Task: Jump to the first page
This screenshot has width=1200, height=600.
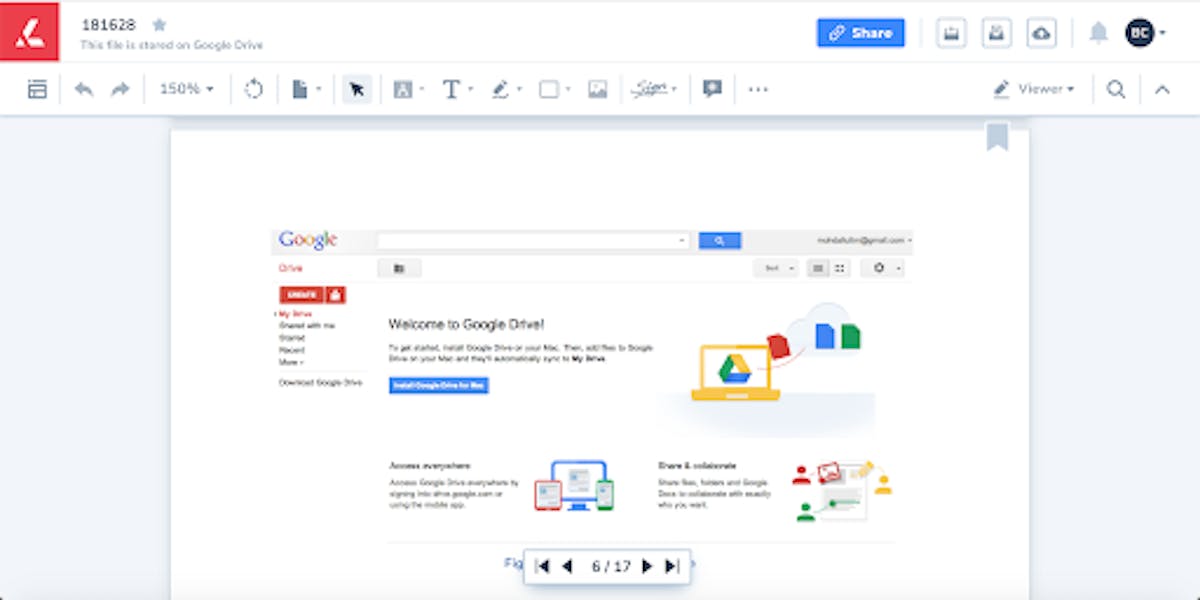Action: coord(543,566)
